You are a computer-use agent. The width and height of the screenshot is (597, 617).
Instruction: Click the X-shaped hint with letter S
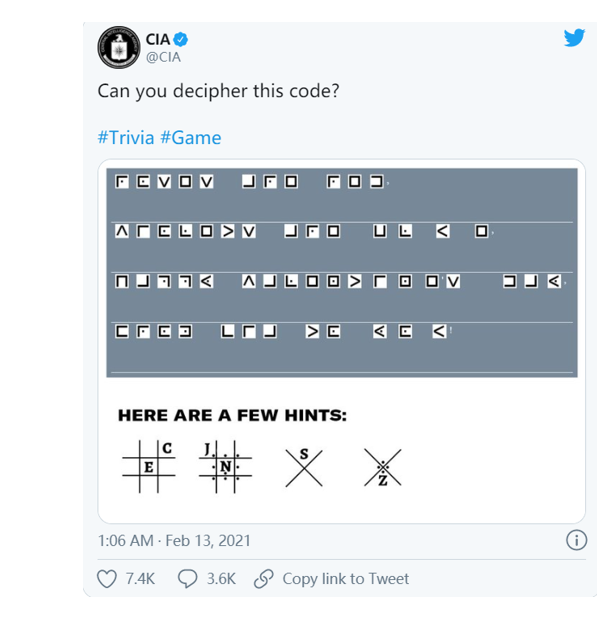[x=304, y=467]
